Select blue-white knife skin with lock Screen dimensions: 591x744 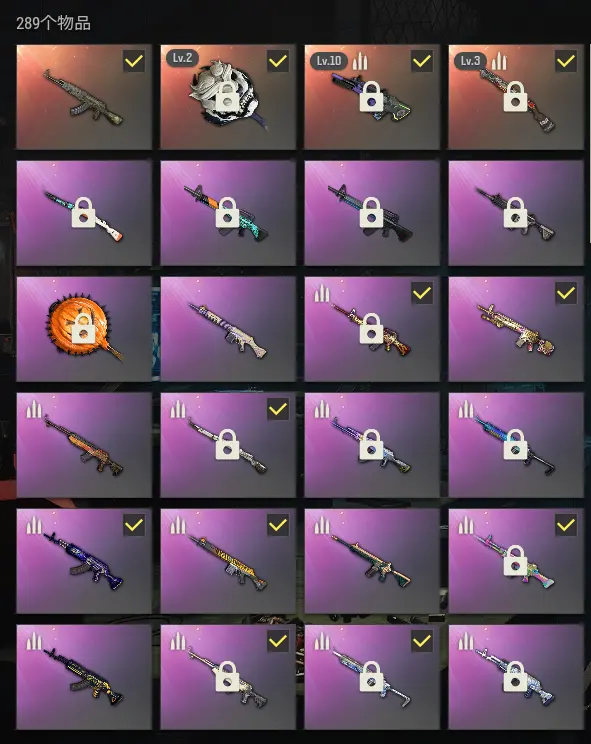tap(84, 213)
